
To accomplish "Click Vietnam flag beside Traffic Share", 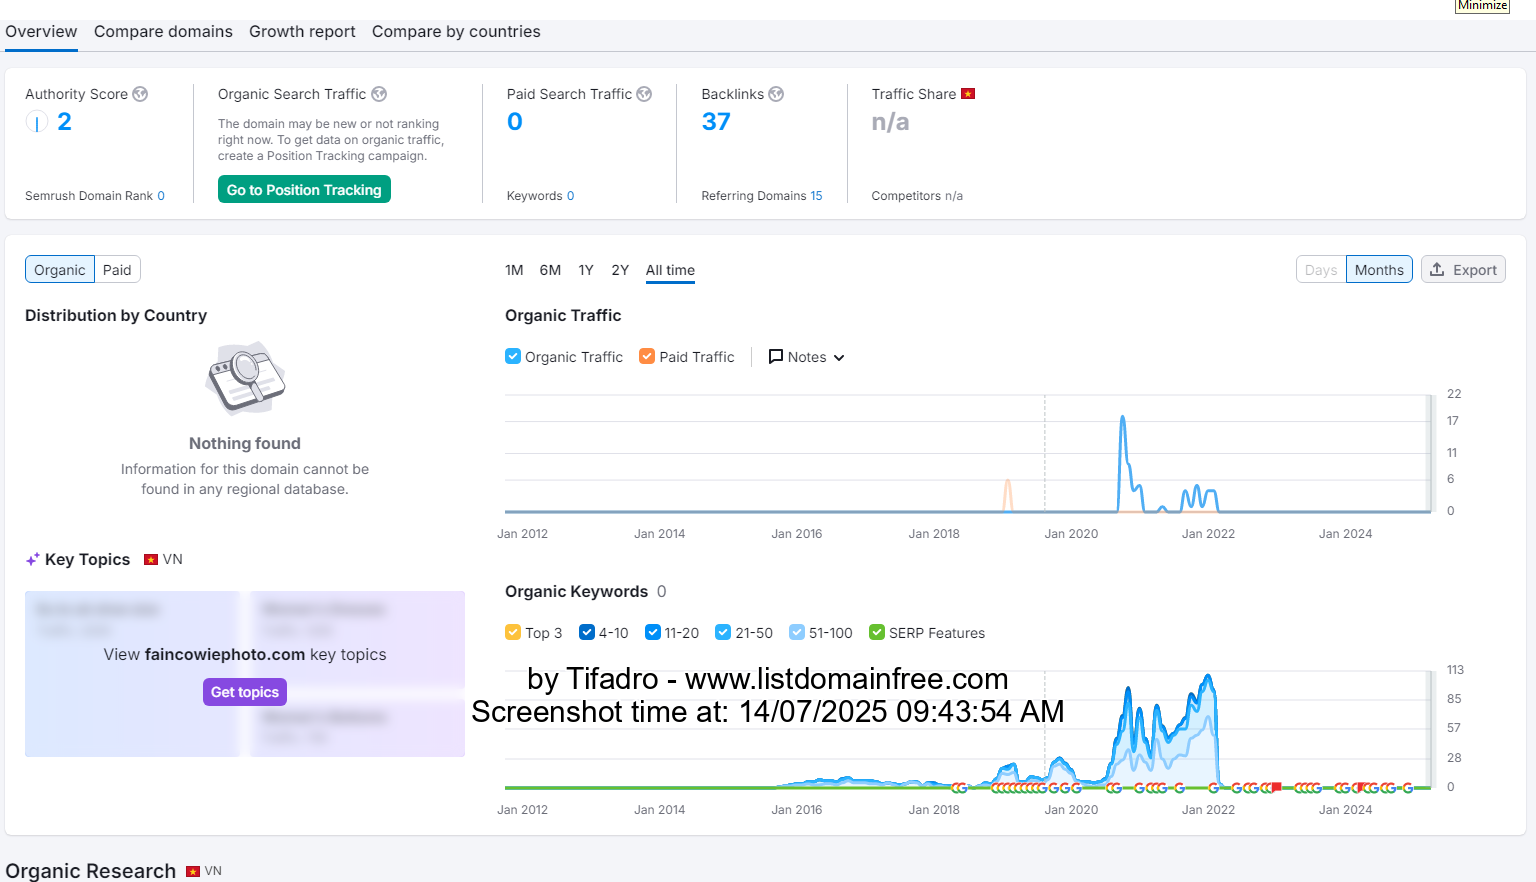I will click(968, 94).
